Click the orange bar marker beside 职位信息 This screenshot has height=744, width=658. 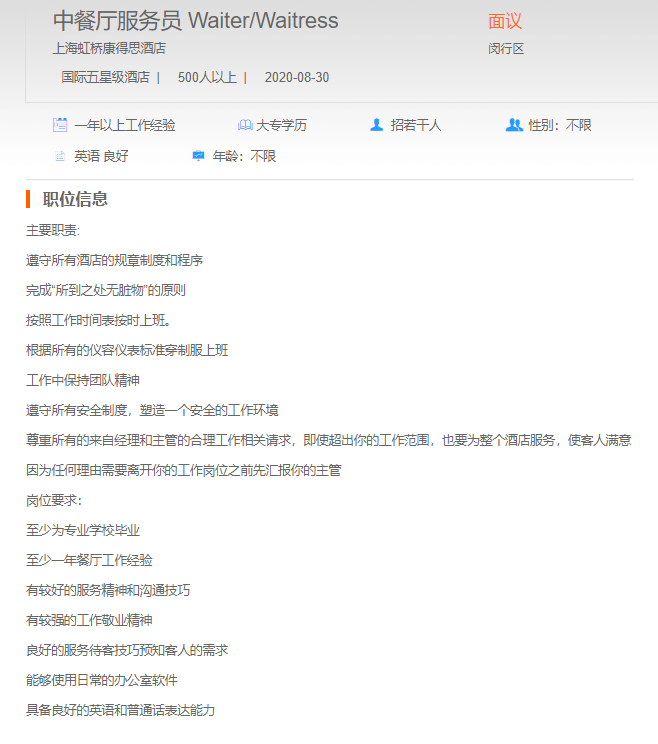(29, 198)
